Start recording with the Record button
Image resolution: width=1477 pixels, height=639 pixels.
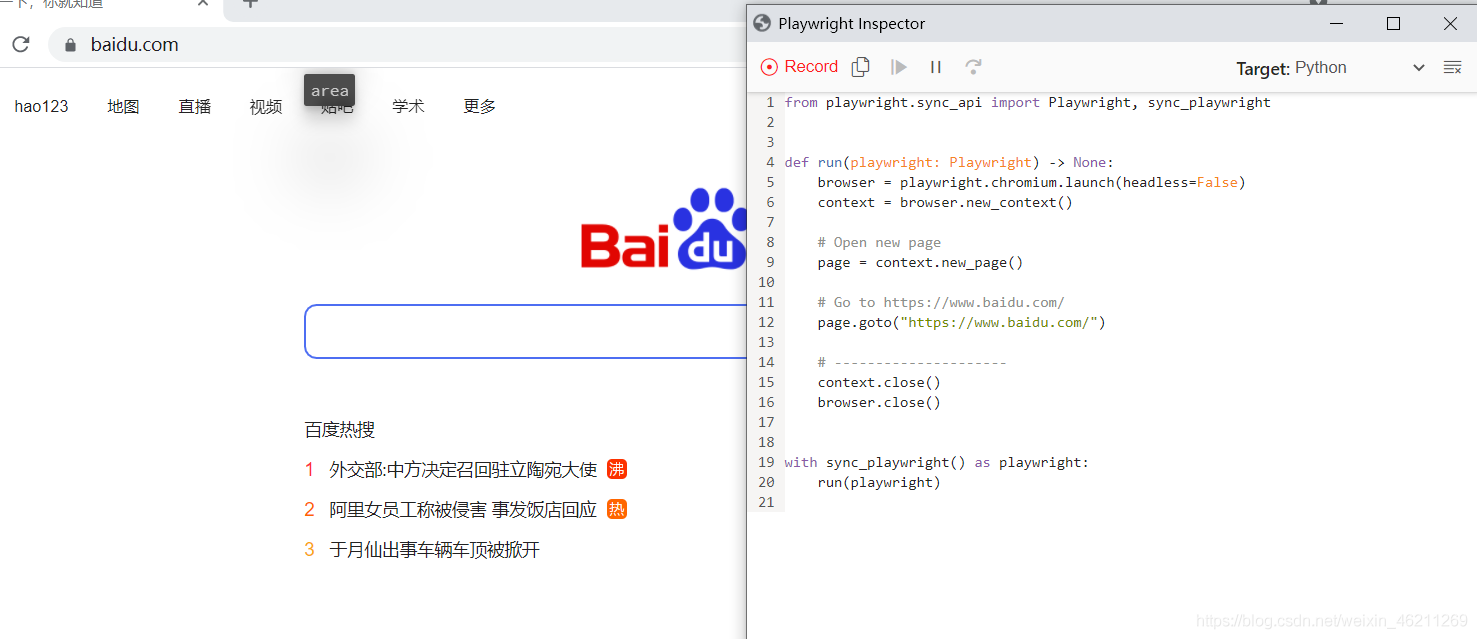799,67
